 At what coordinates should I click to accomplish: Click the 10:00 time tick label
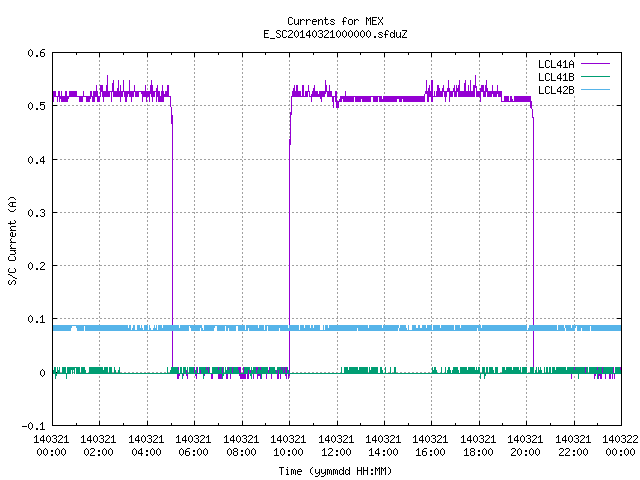pyautogui.click(x=288, y=452)
